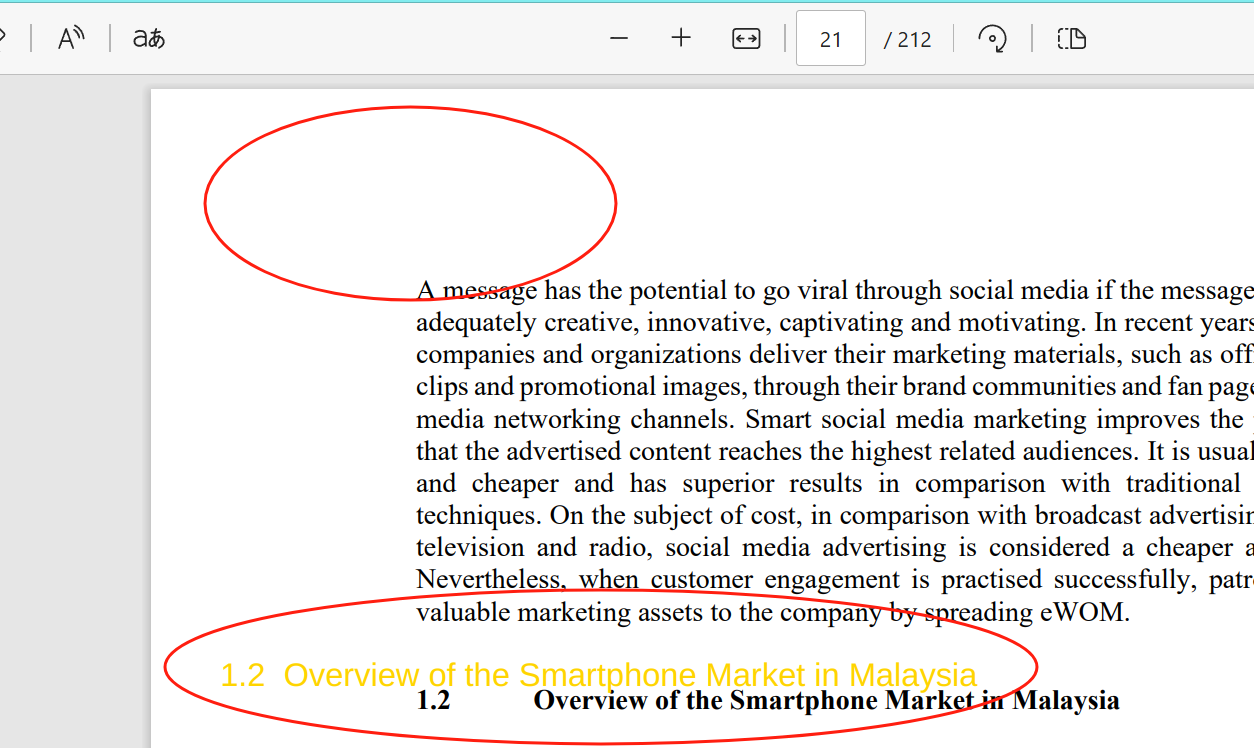Click the bold heading 'Overview of the Smartphone Market in Malaysia'

(826, 700)
